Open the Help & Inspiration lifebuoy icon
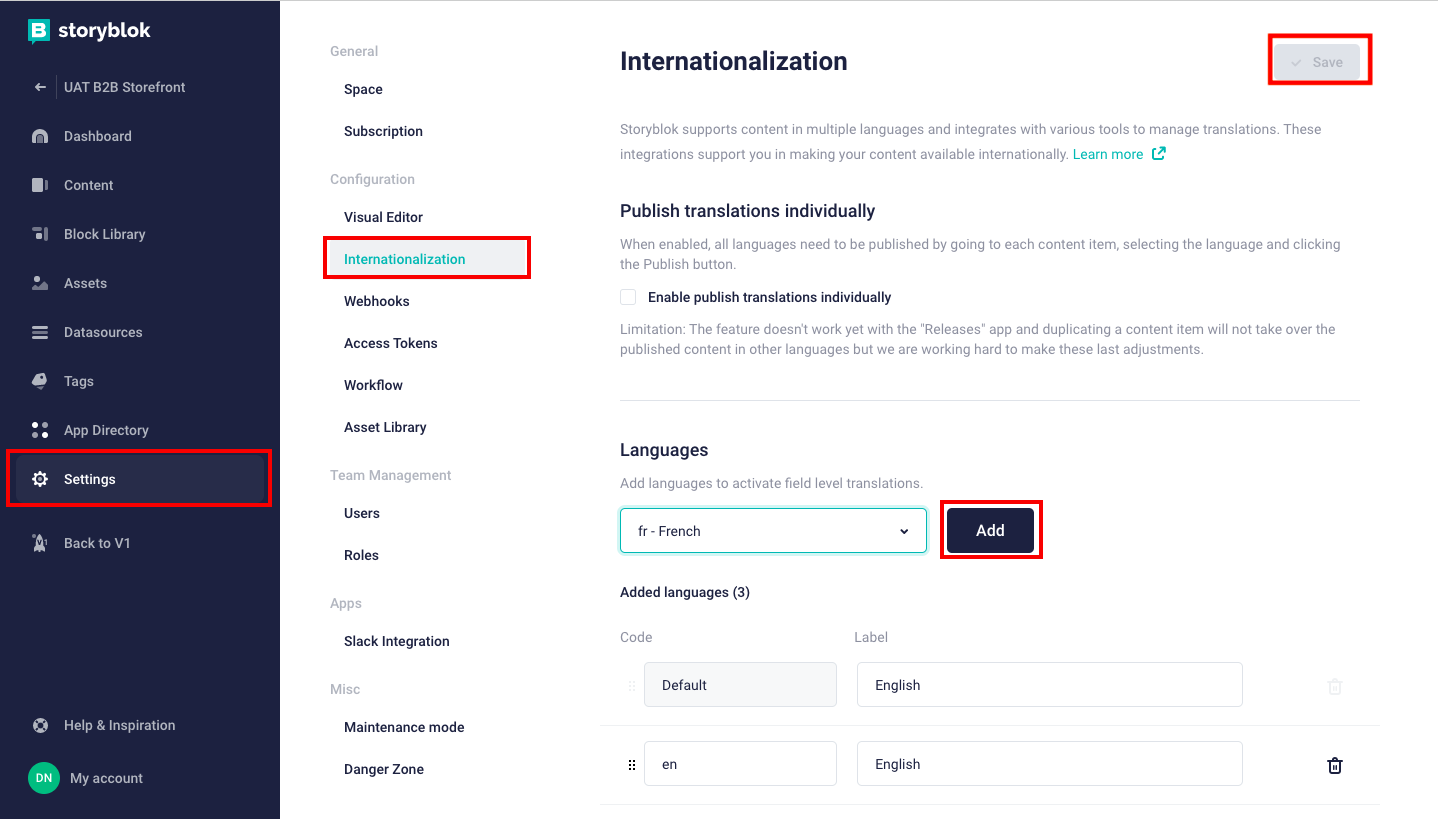The width and height of the screenshot is (1438, 819). 40,726
